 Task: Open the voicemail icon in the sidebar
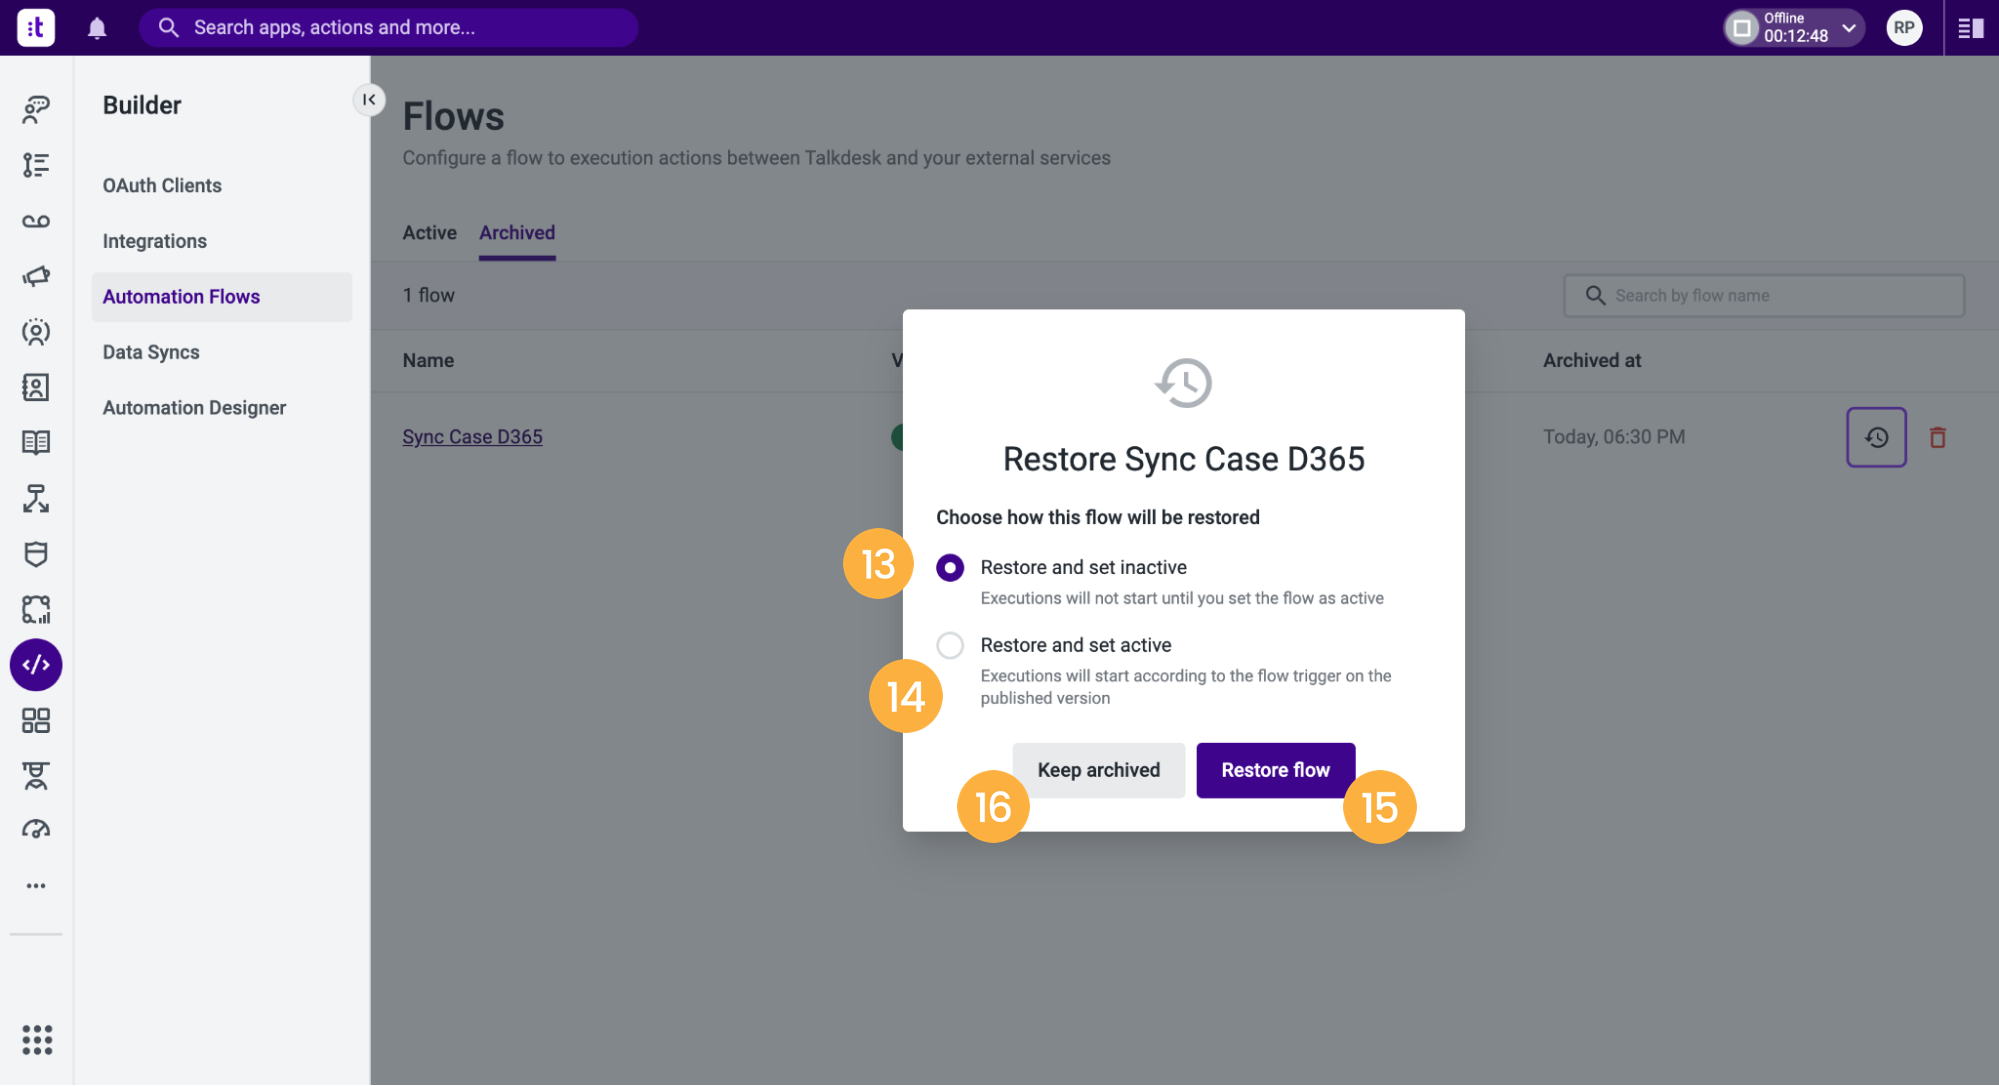point(36,221)
